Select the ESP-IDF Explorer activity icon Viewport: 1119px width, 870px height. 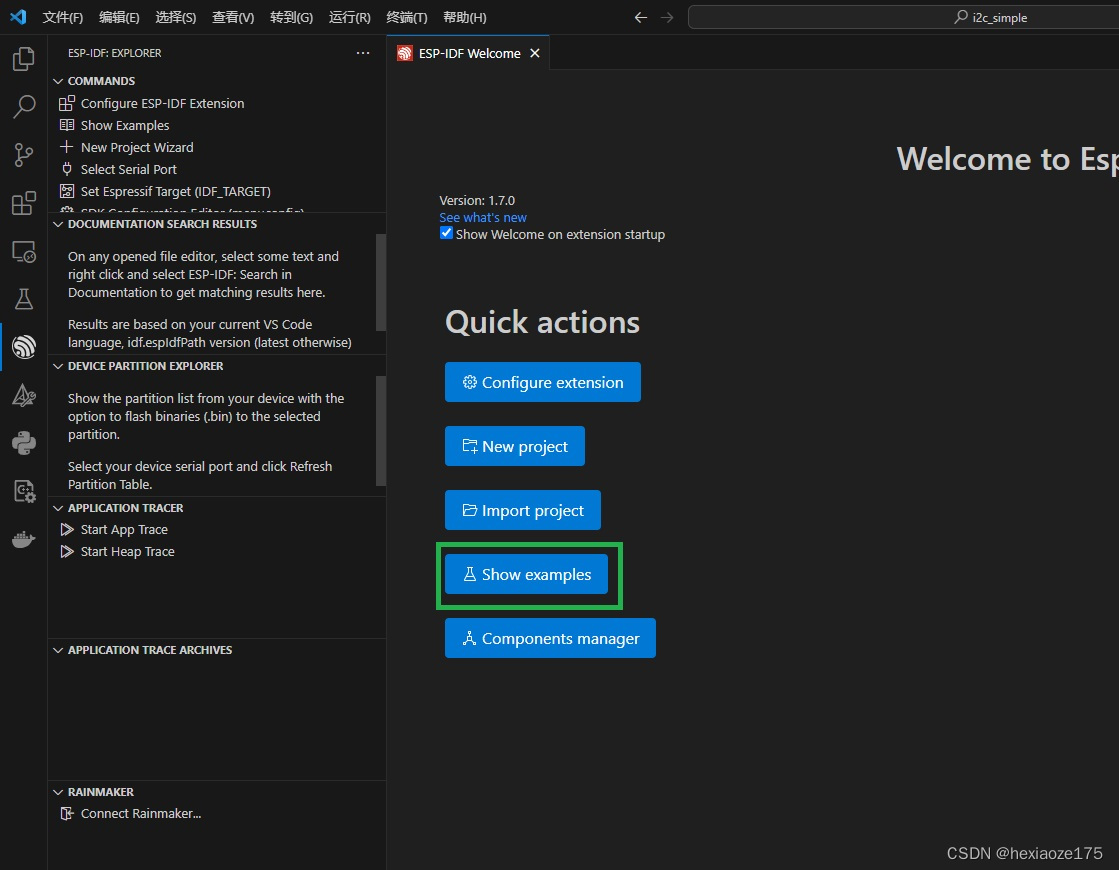click(24, 347)
